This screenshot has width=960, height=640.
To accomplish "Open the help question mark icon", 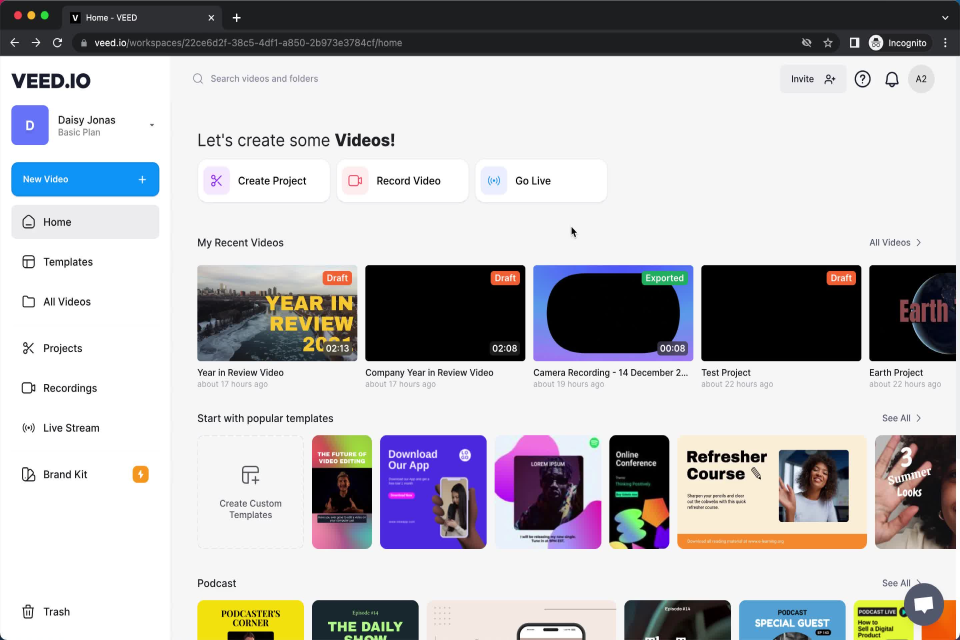I will [x=862, y=79].
